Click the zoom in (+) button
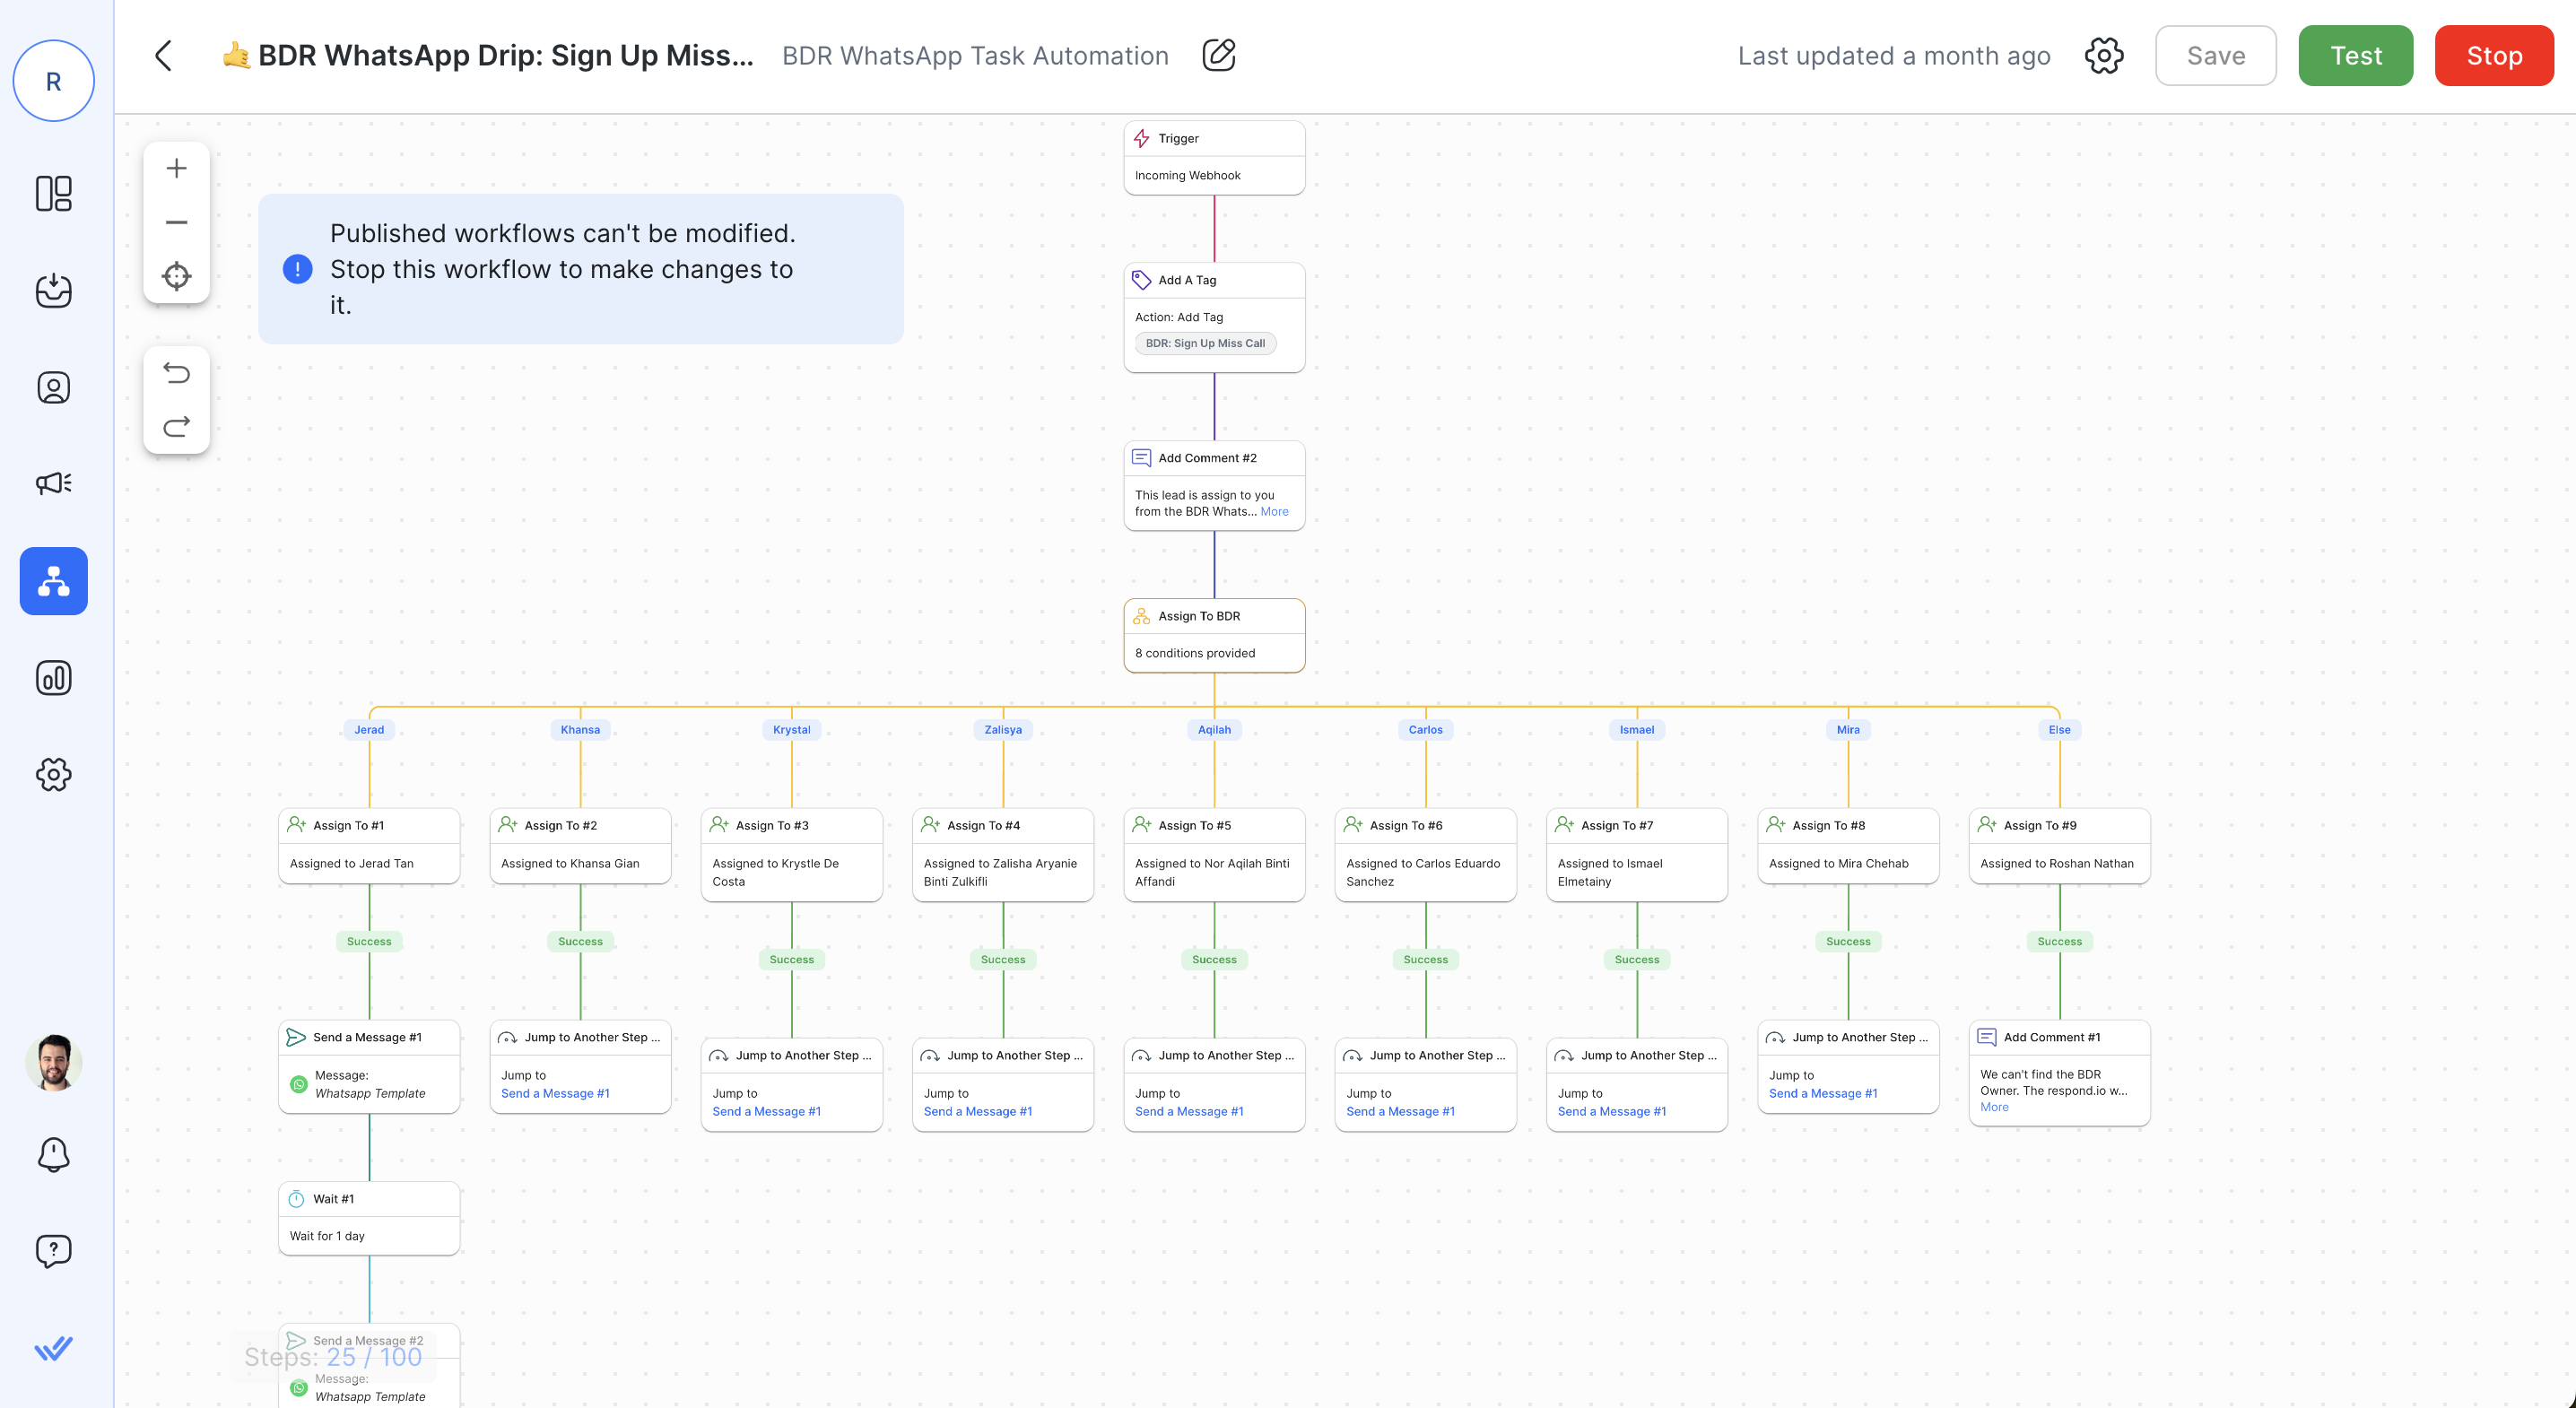2576x1408 pixels. 173,169
